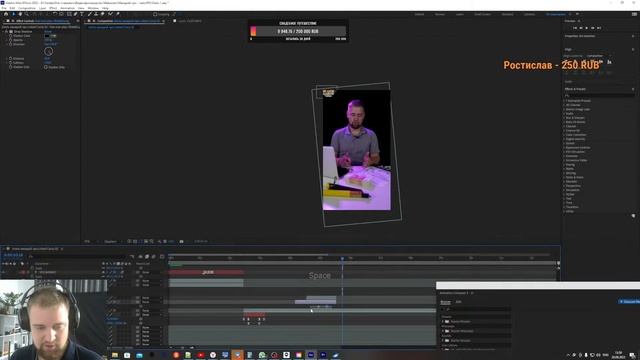Toggle the Direction stopwatch
640x360 pixels.
[x=11, y=44]
